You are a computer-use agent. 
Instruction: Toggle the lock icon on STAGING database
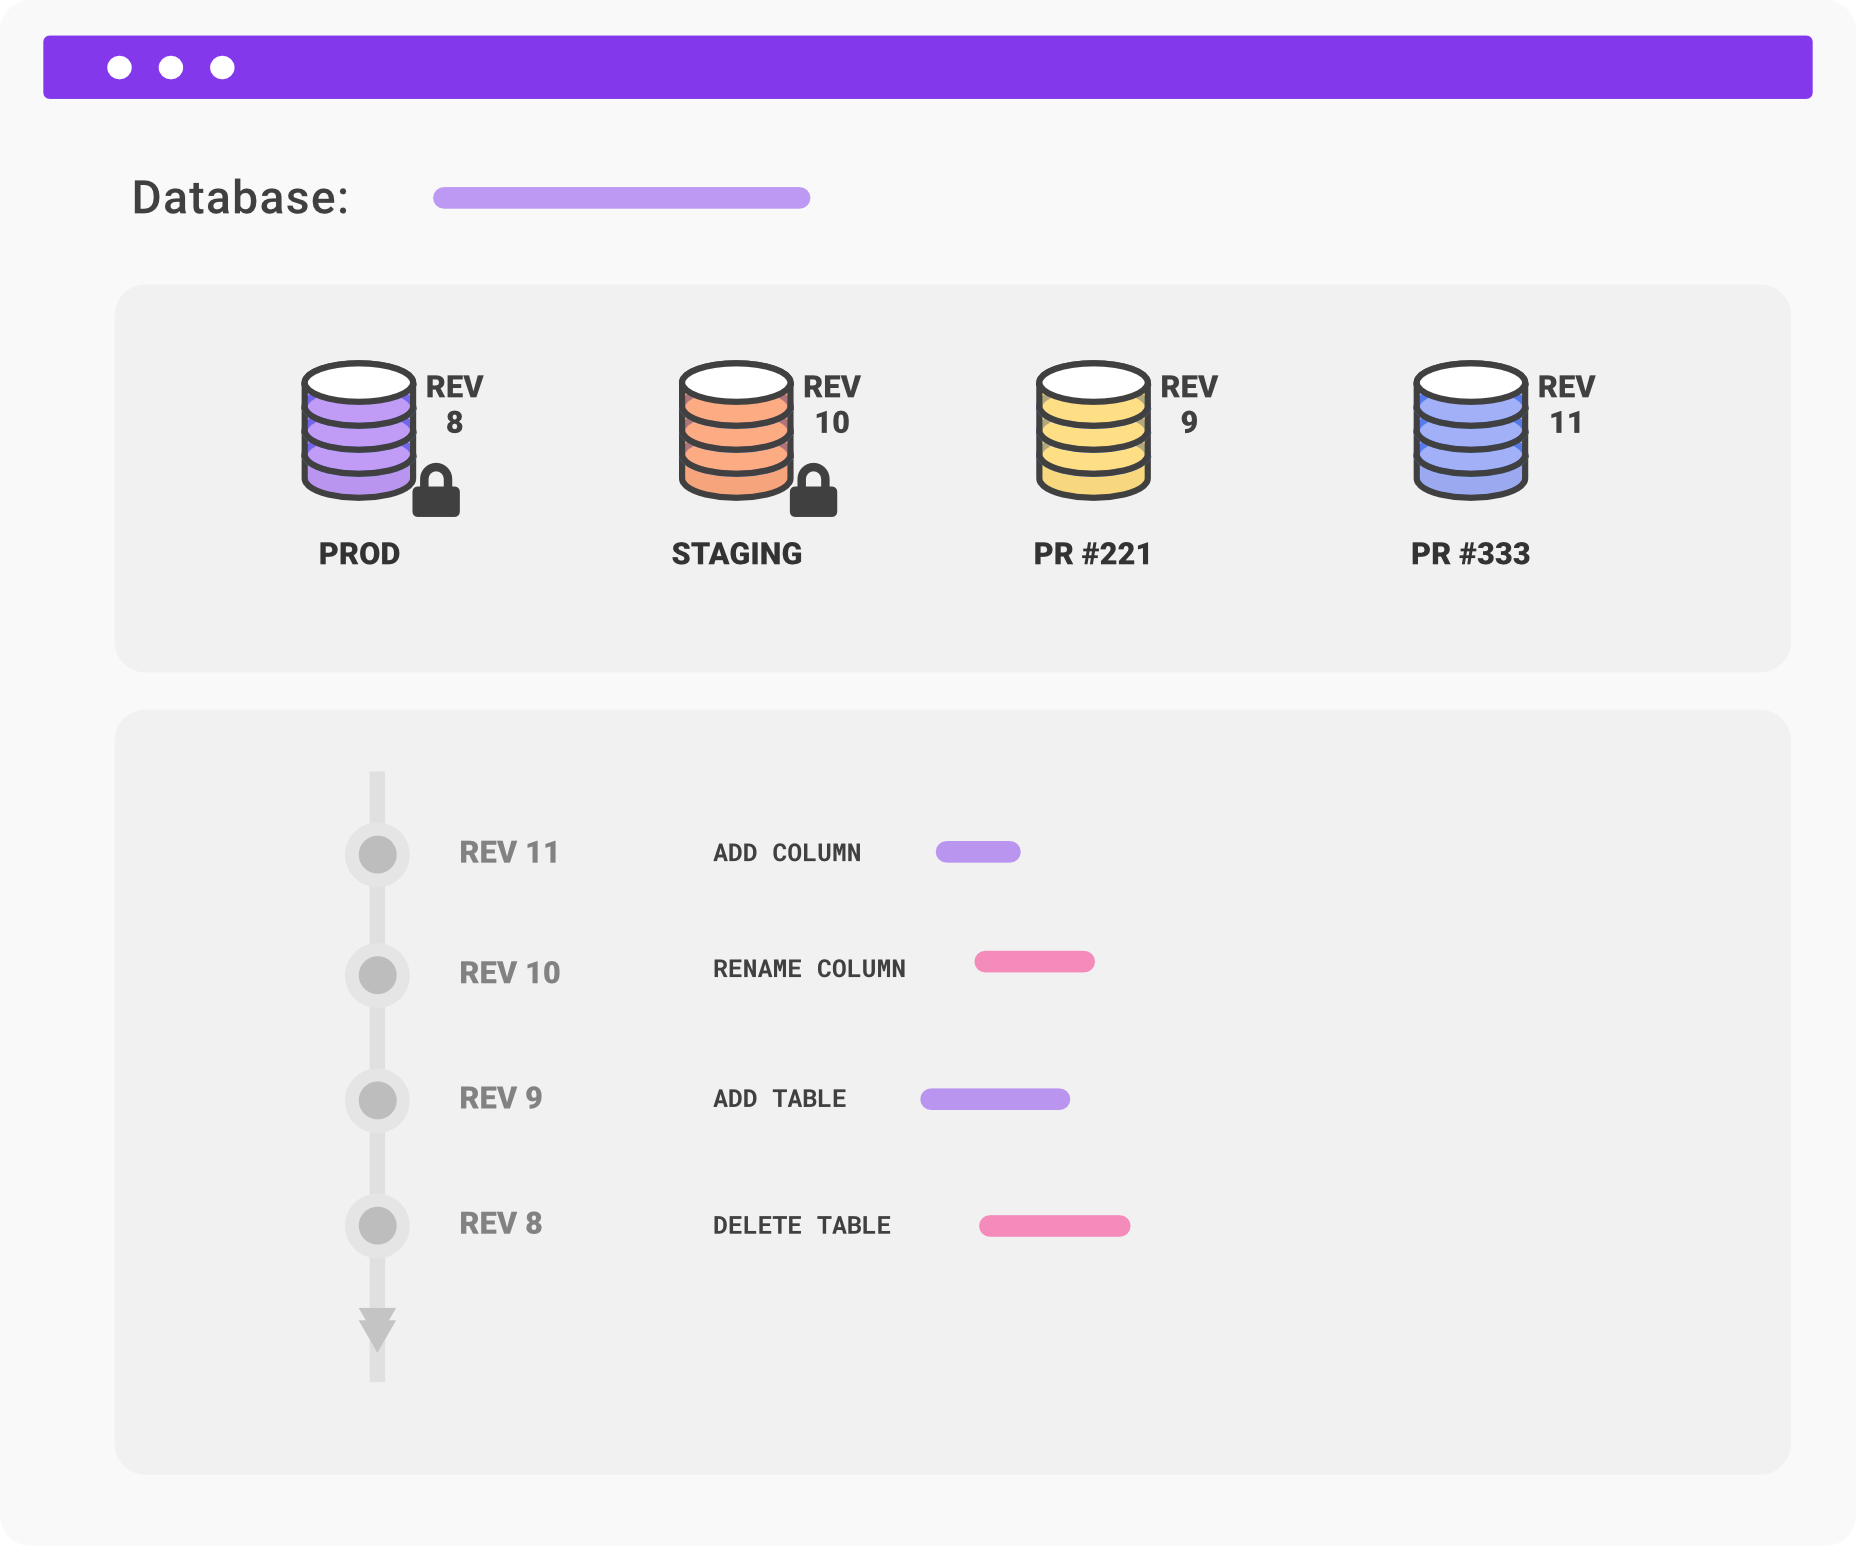pos(813,492)
